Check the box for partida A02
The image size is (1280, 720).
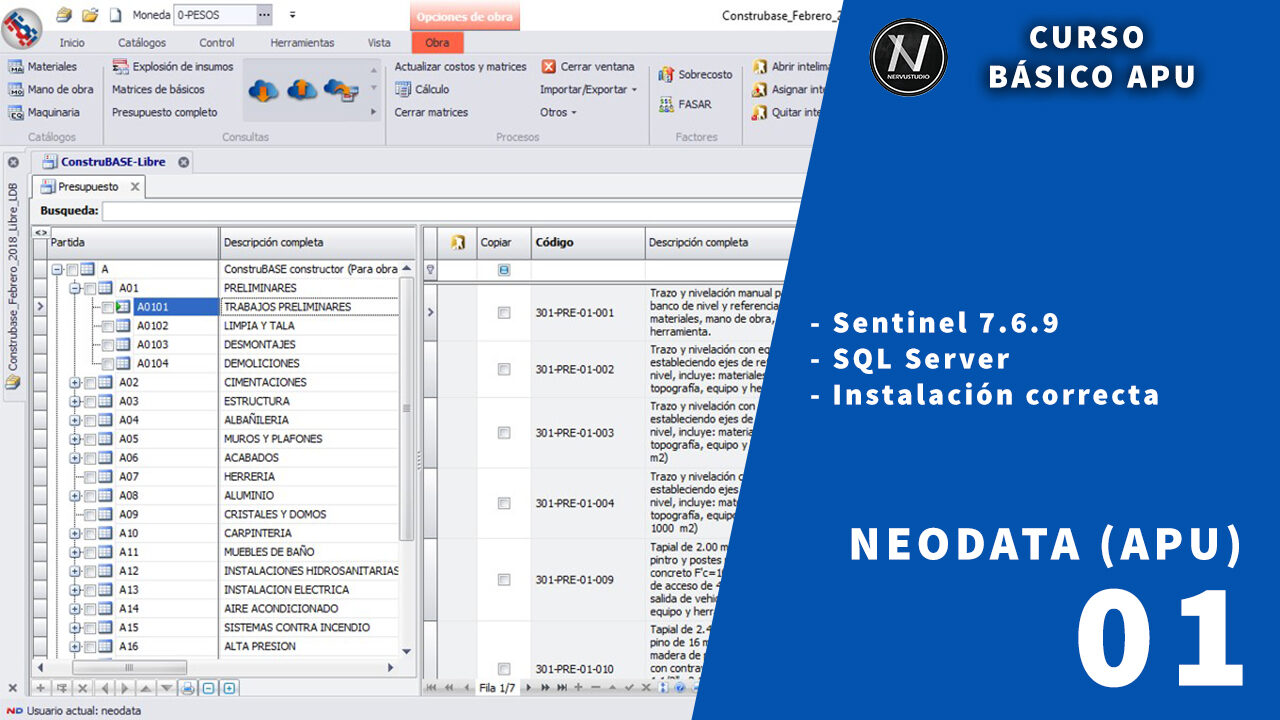point(90,382)
